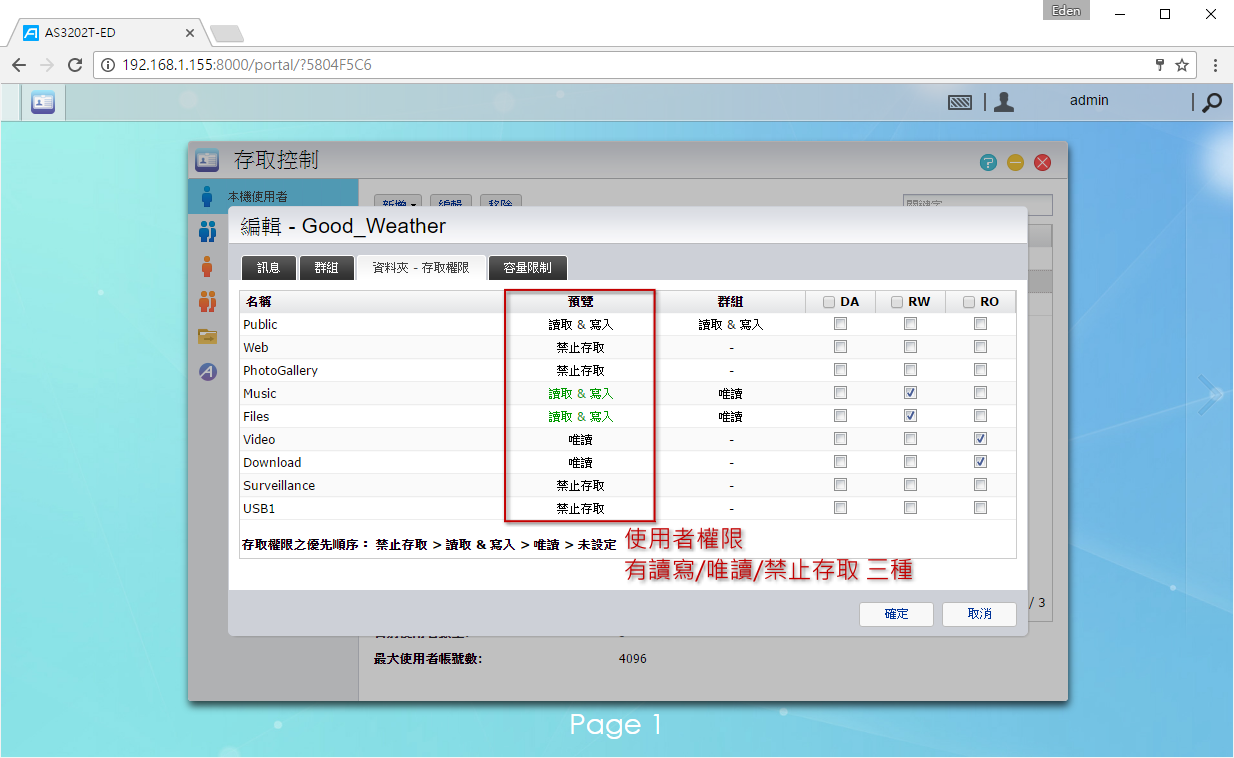Select the Local Groups icon in the sidebar
1234x758 pixels.
tap(207, 232)
